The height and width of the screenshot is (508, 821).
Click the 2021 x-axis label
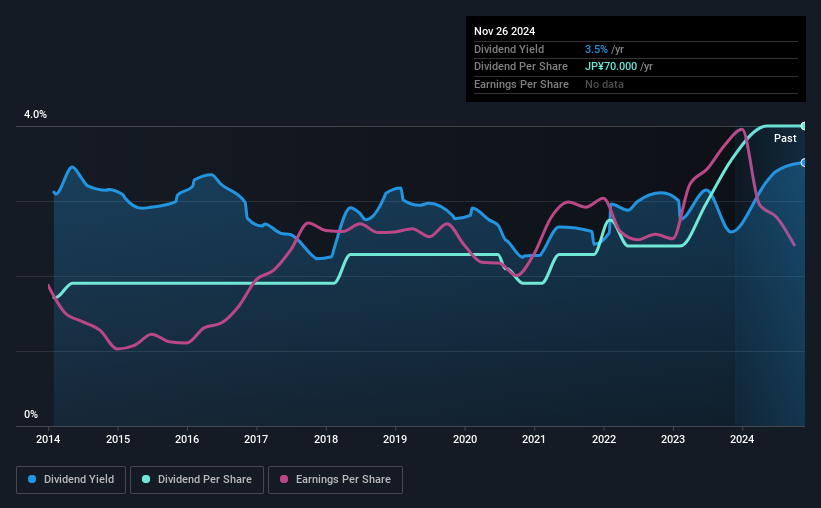[534, 439]
